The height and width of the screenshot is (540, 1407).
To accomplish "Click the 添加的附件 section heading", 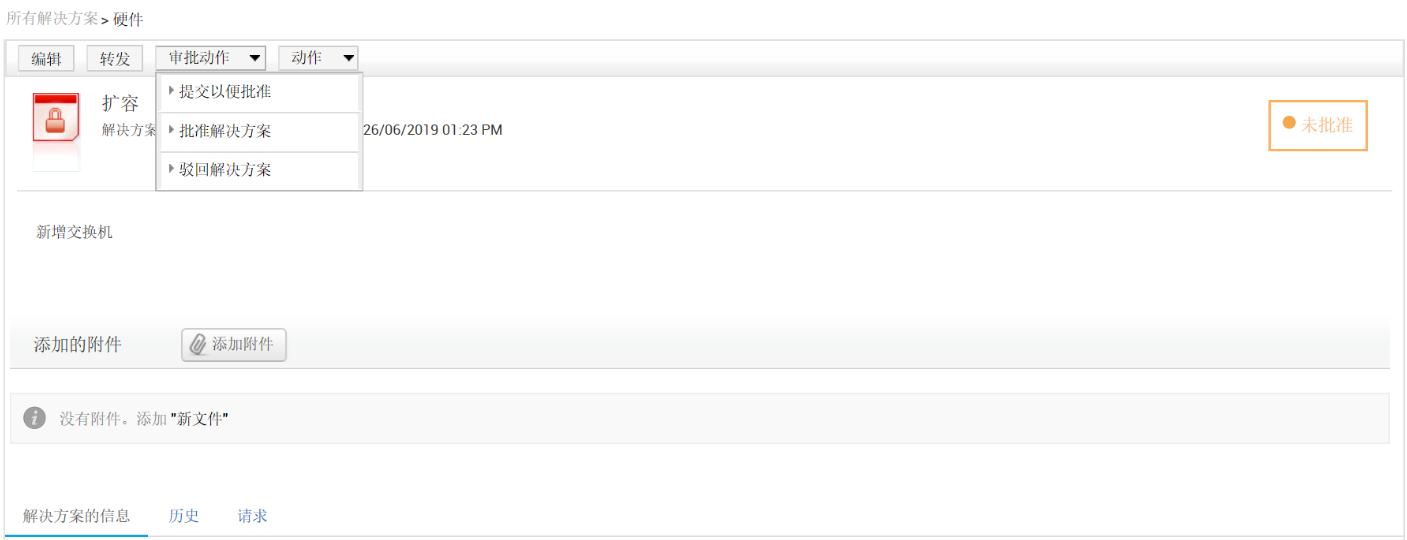I will tap(78, 345).
